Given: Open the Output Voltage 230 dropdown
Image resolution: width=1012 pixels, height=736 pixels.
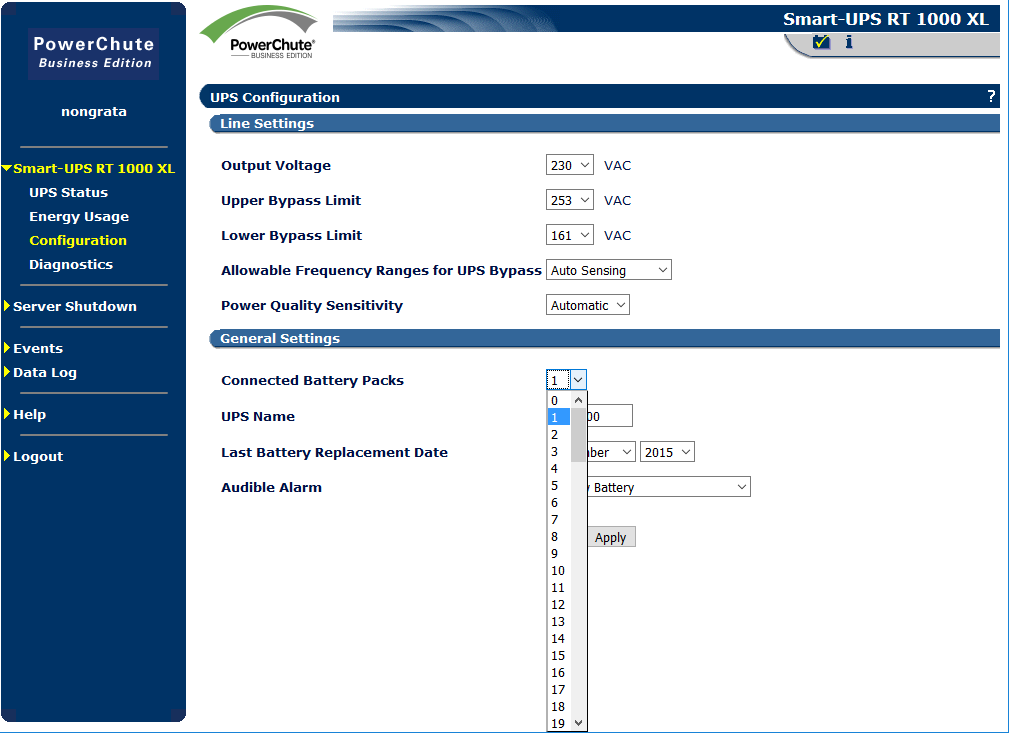Looking at the screenshot, I should pyautogui.click(x=569, y=165).
